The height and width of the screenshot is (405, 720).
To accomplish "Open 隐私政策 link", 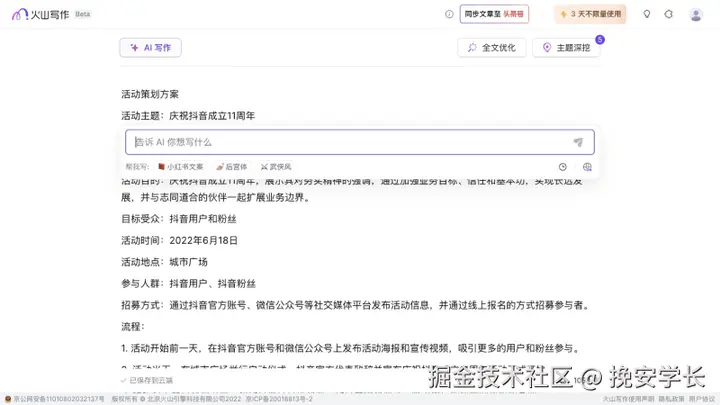I will tap(671, 399).
